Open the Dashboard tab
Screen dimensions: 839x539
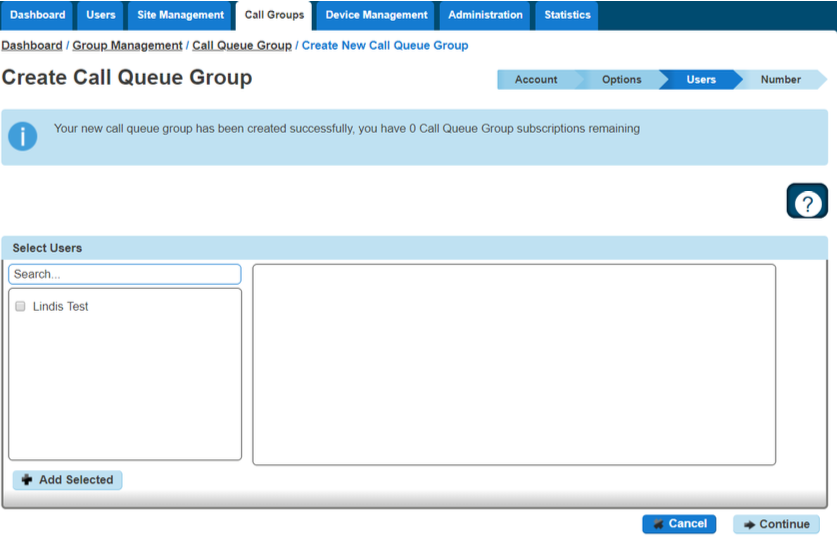[x=37, y=15]
